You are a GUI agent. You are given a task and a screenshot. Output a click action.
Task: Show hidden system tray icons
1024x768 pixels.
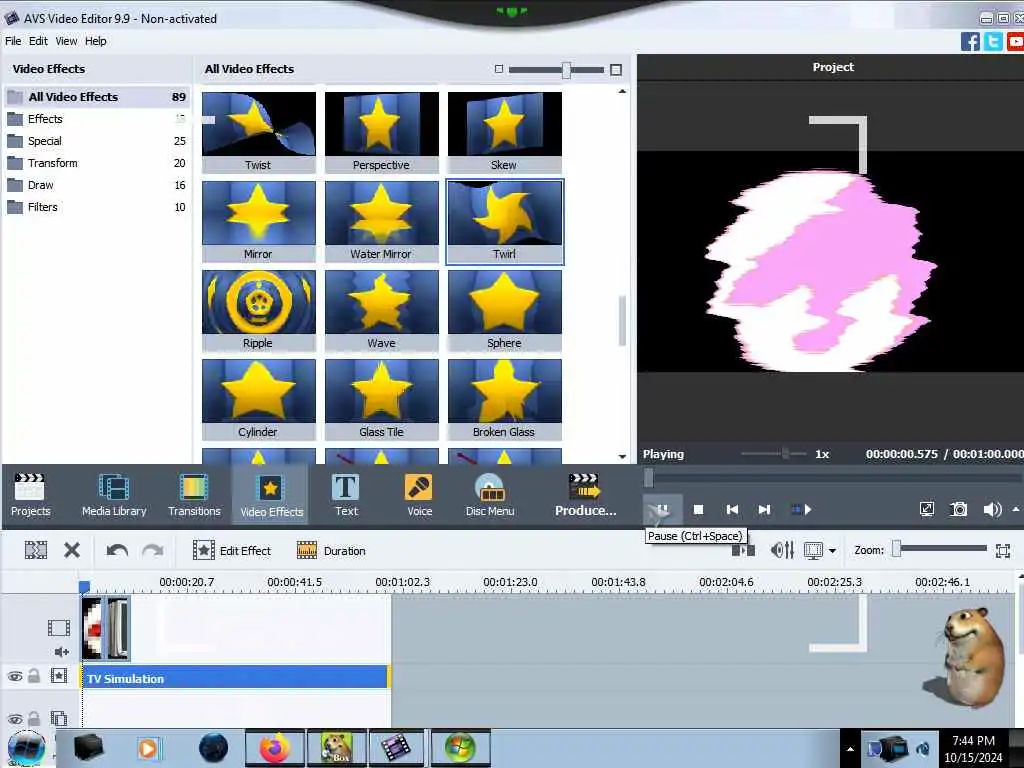(850, 749)
